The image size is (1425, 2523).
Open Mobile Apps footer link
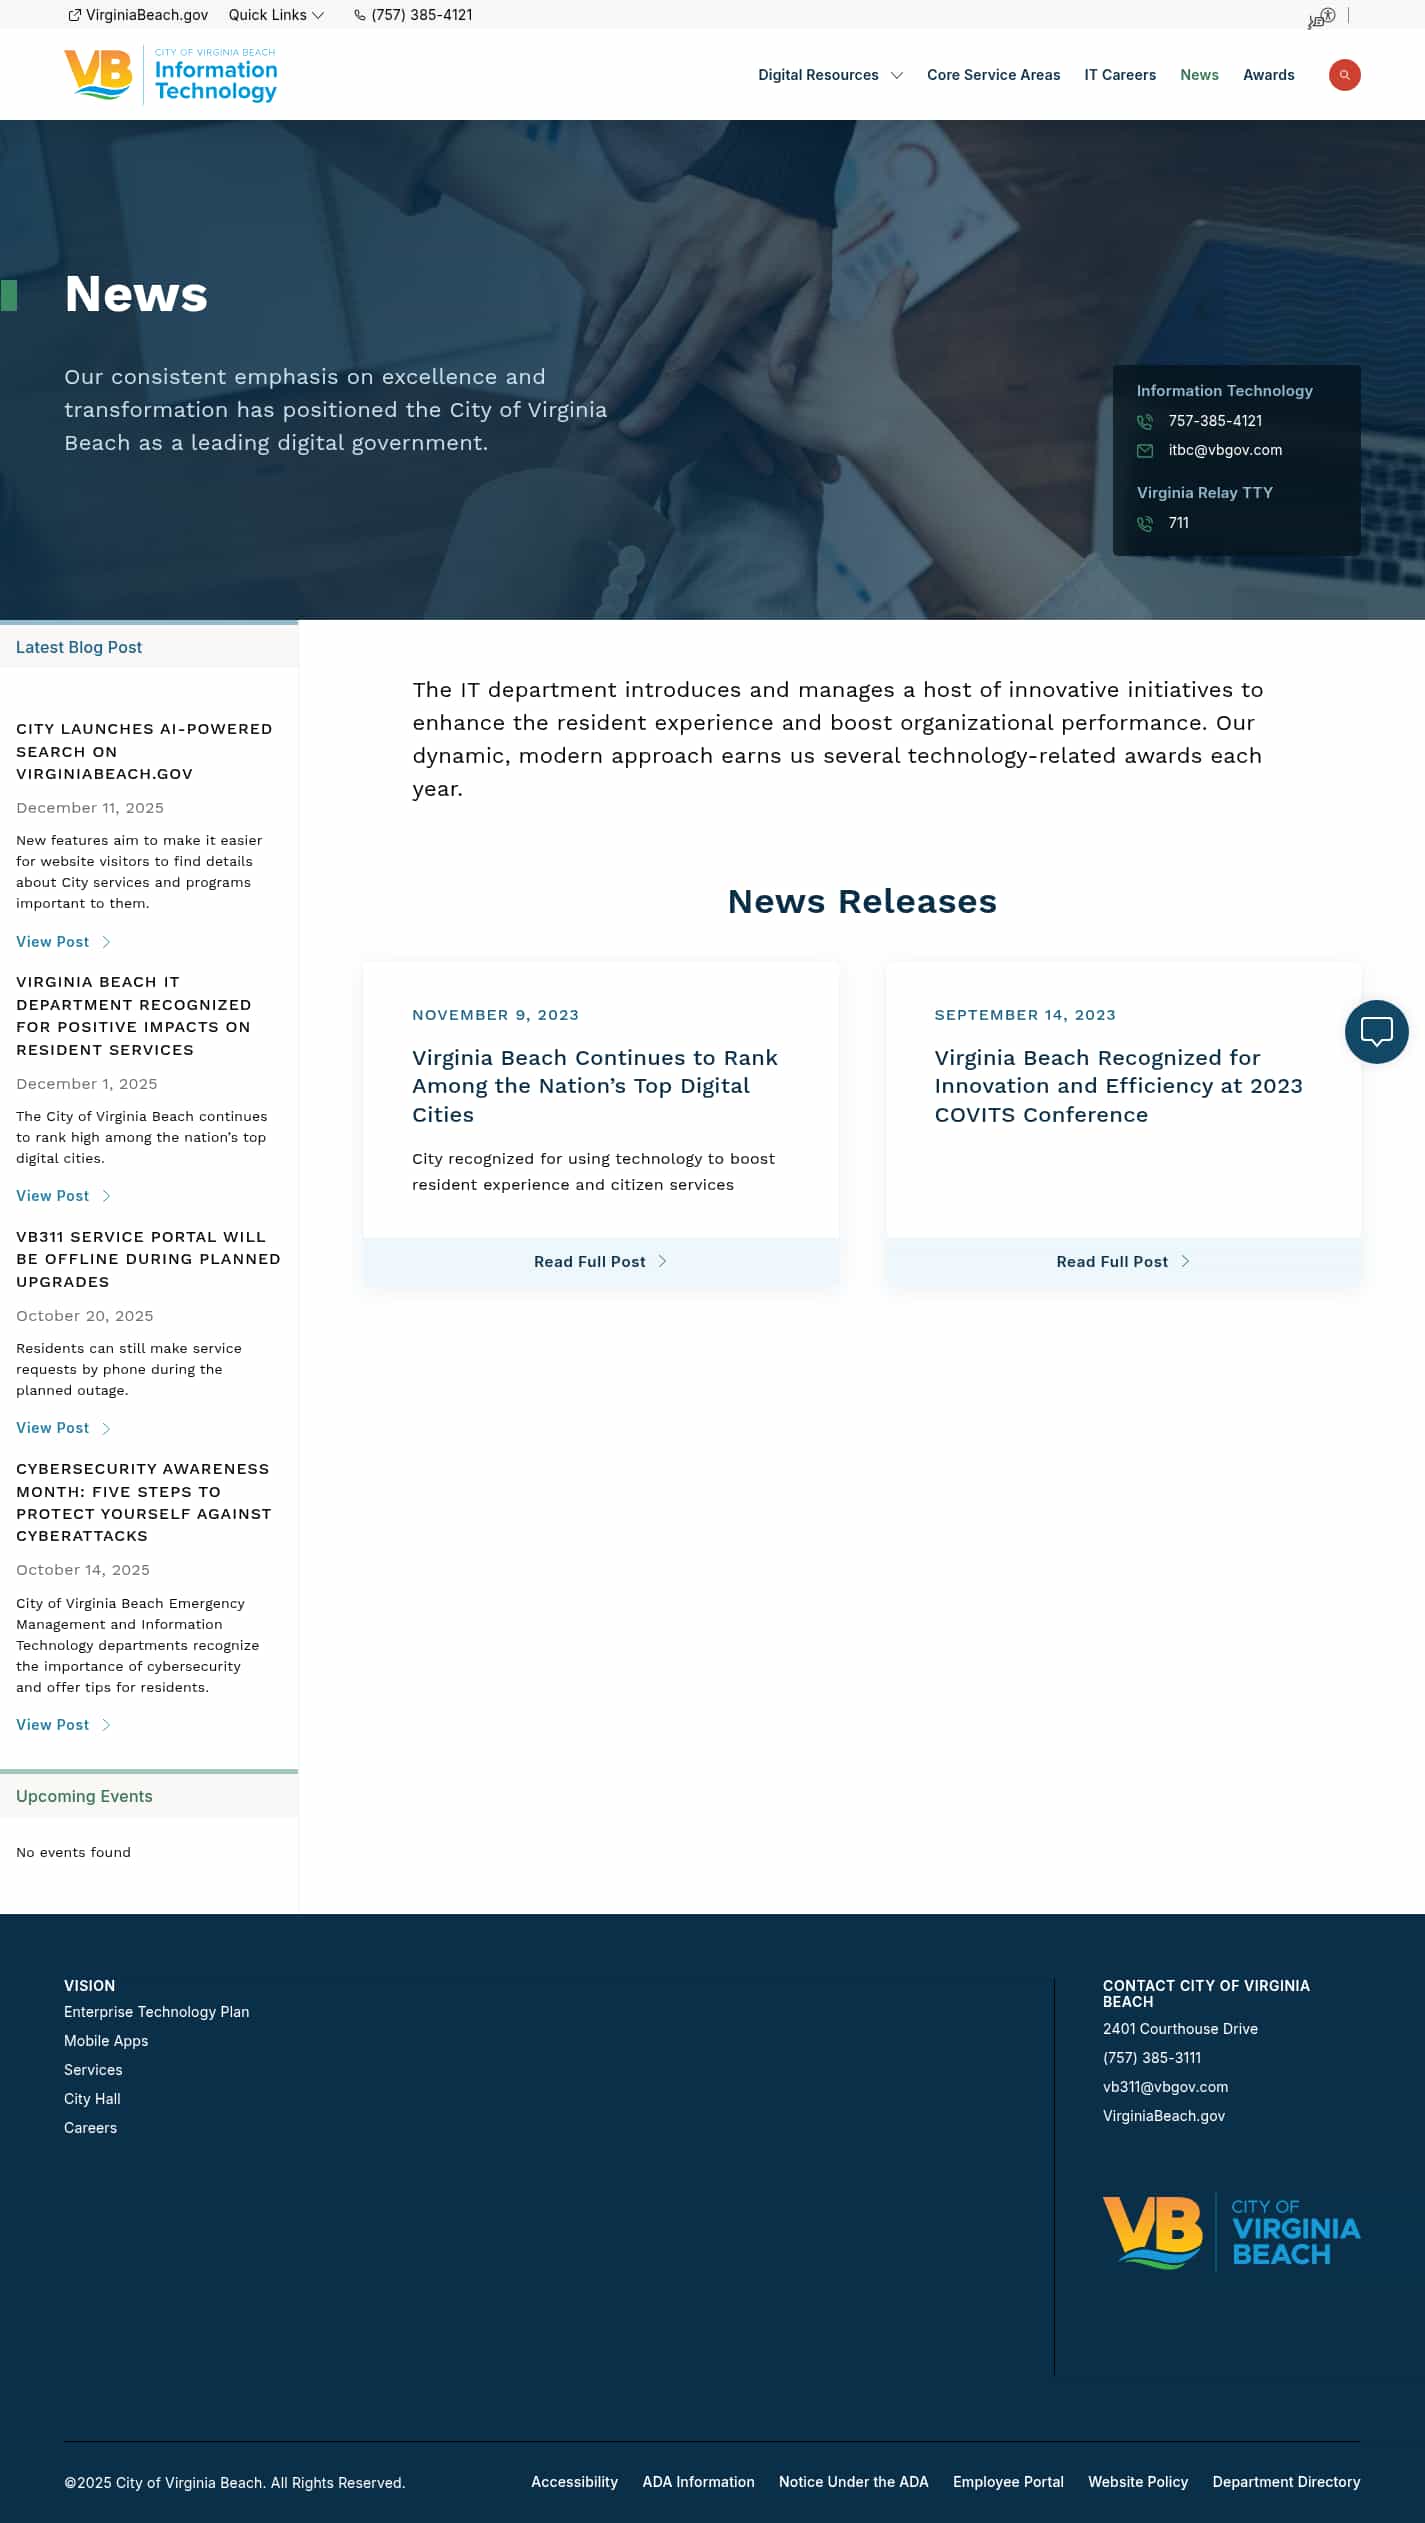[106, 2041]
